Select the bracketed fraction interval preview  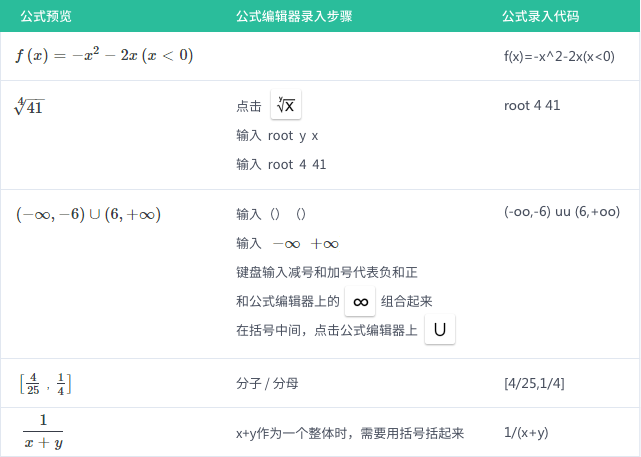click(x=45, y=383)
